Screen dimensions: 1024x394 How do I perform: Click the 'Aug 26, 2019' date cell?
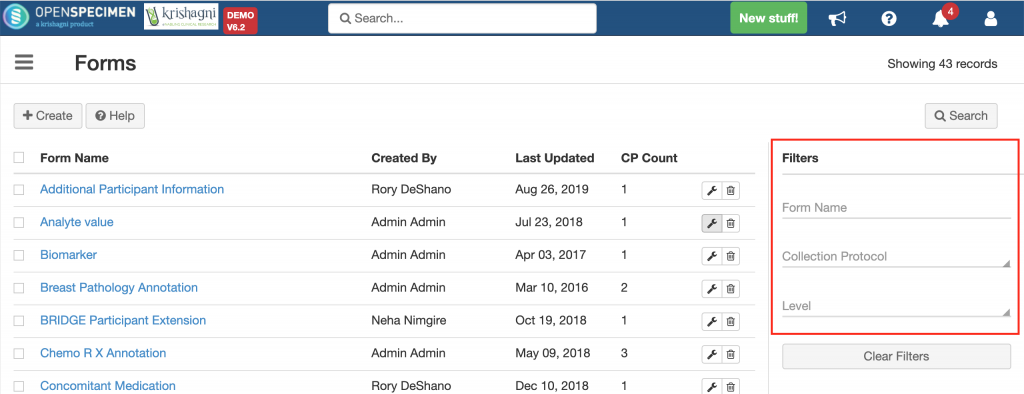tap(552, 189)
